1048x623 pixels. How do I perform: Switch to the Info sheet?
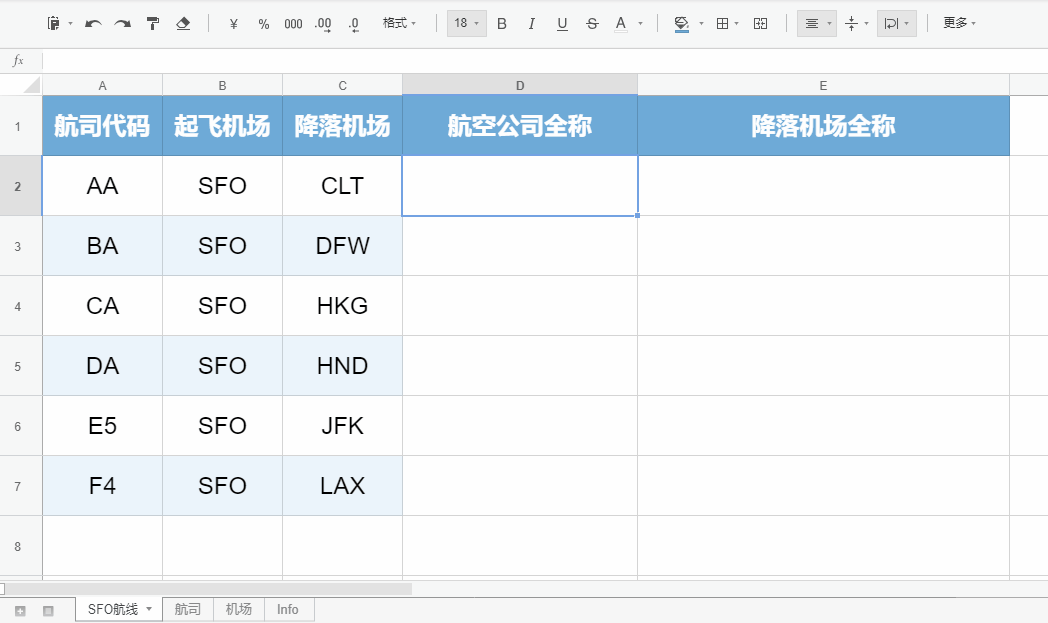pos(288,609)
